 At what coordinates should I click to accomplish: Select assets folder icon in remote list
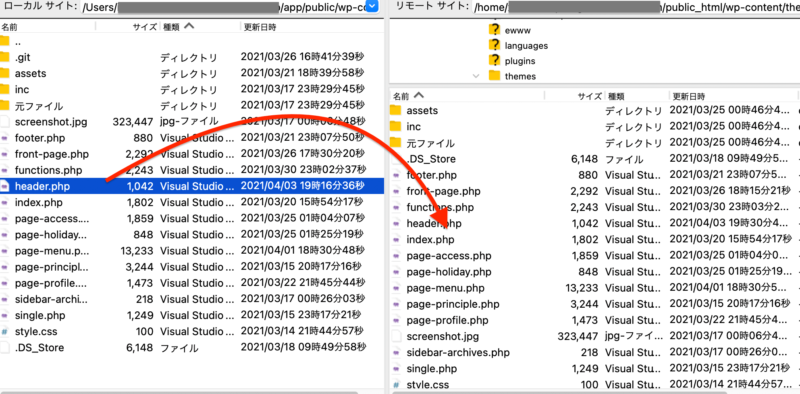[396, 110]
